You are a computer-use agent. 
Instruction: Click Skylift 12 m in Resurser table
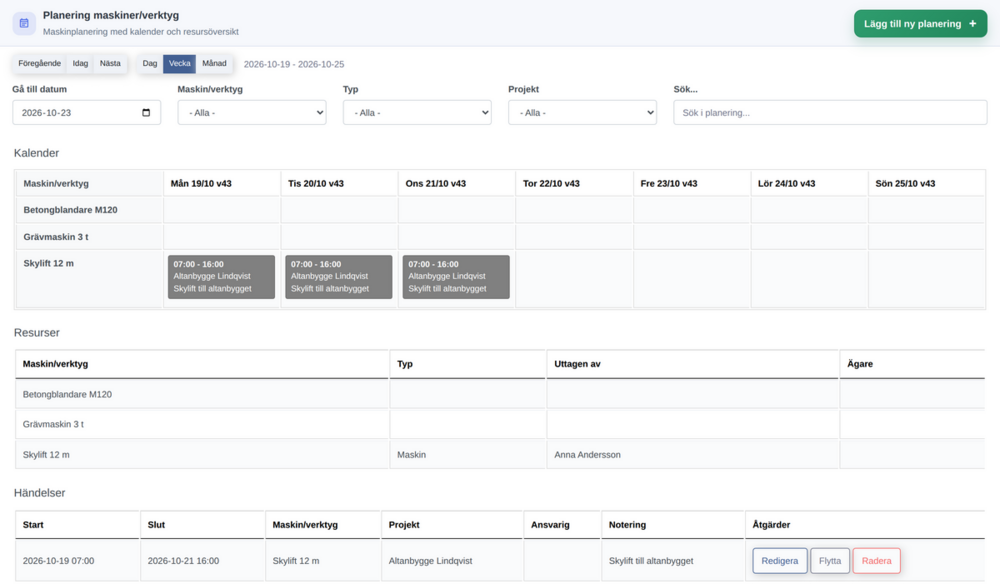pyautogui.click(x=46, y=455)
